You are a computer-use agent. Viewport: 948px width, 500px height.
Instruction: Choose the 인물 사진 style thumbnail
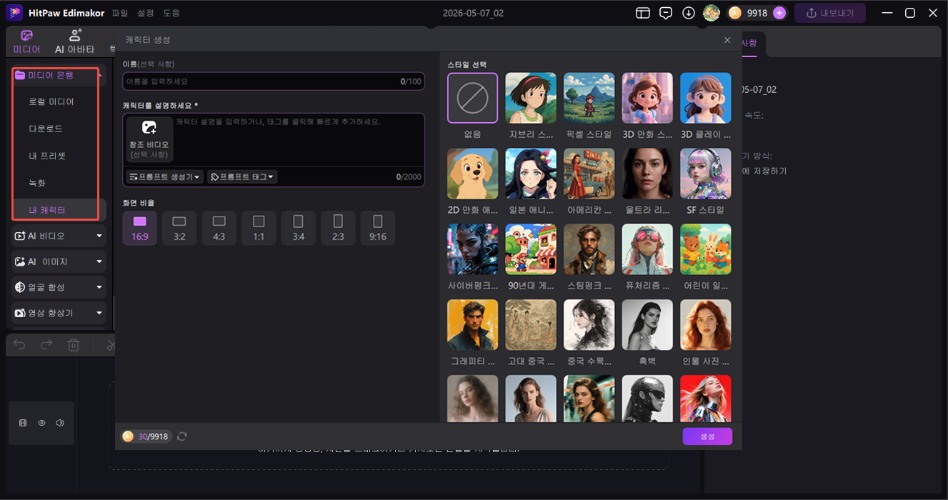[706, 325]
